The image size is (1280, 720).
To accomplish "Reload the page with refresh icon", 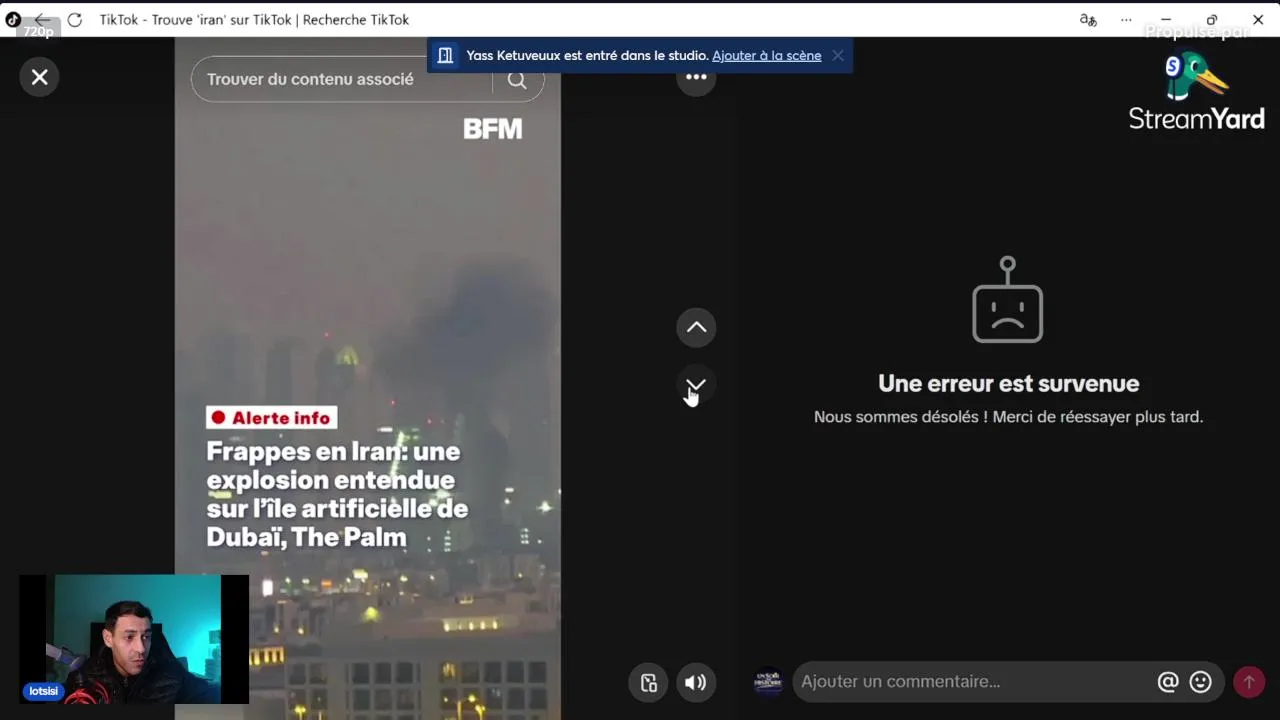I will 74,20.
